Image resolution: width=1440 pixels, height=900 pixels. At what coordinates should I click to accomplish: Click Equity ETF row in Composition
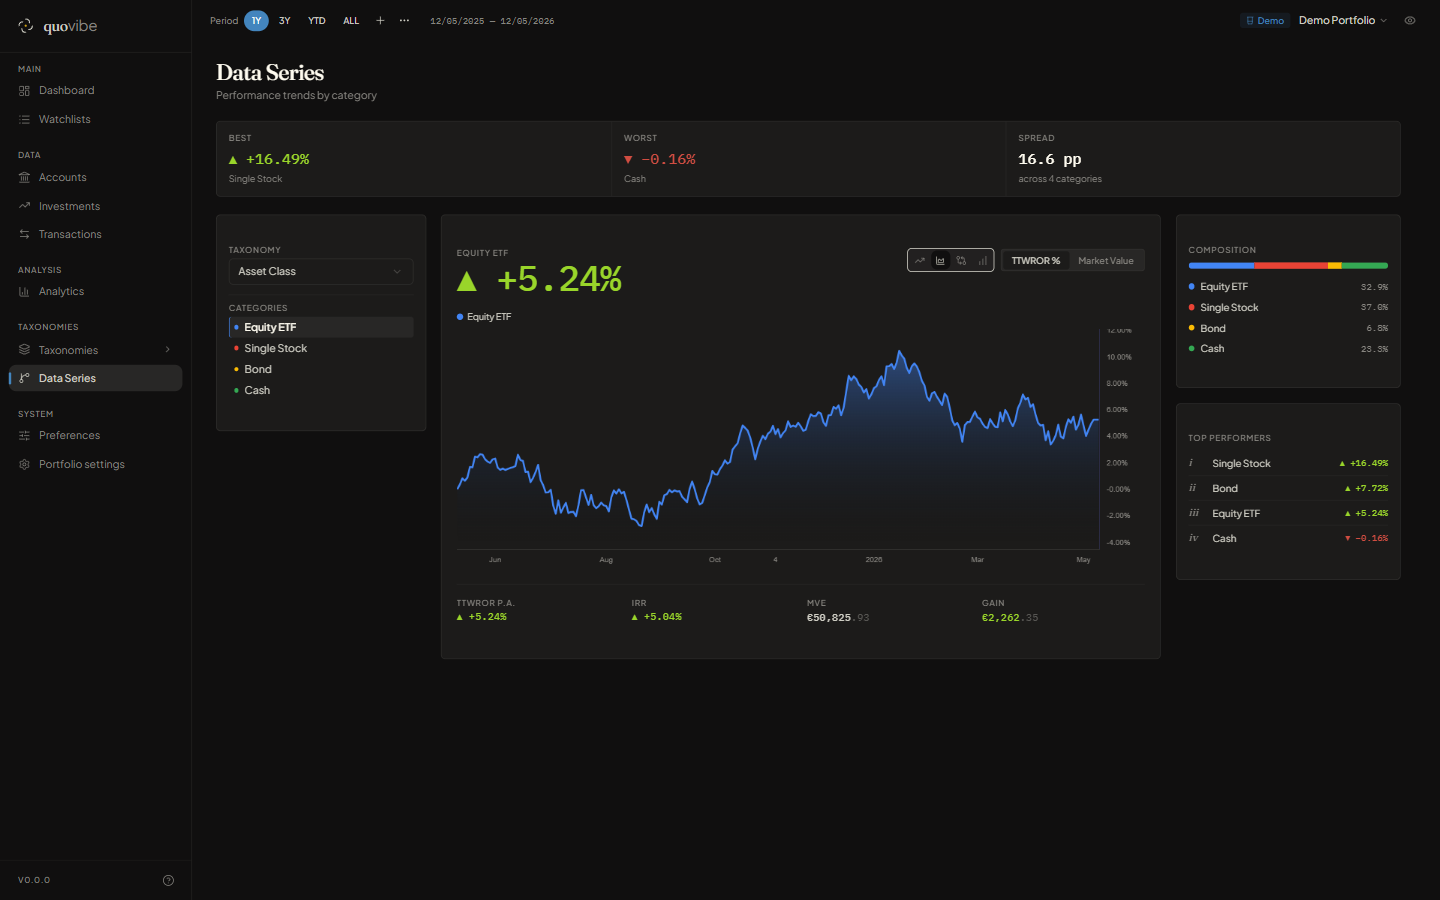(x=1288, y=287)
